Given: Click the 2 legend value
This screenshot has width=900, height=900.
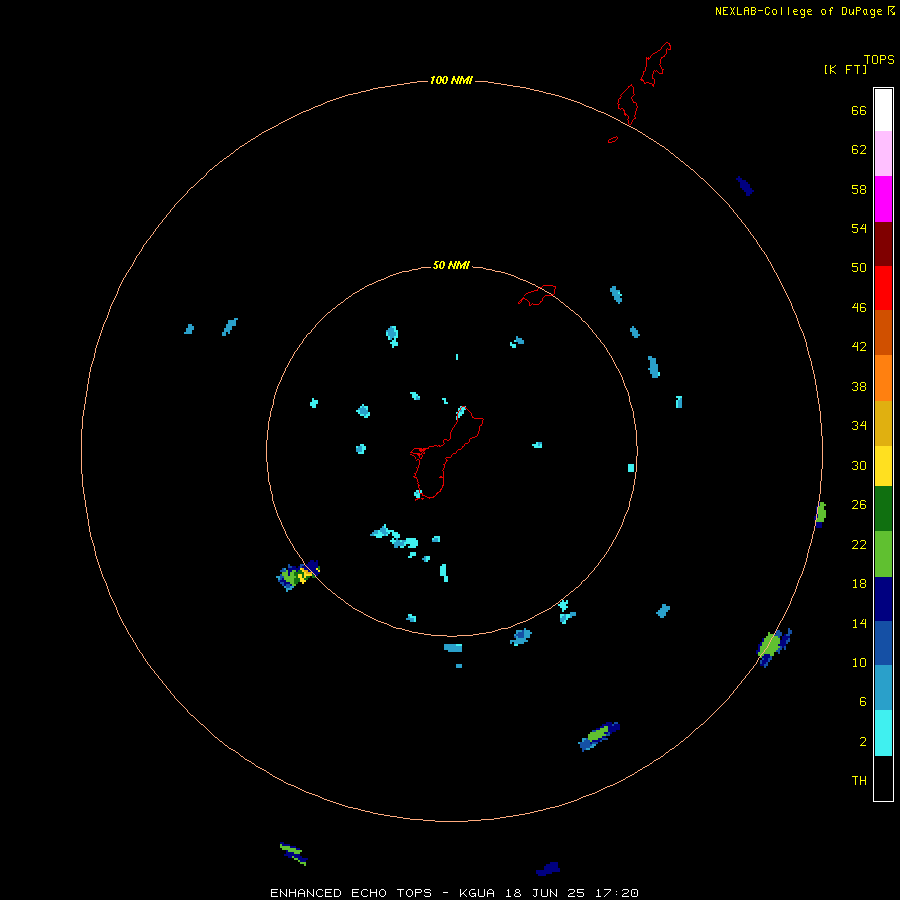Looking at the screenshot, I should point(863,742).
